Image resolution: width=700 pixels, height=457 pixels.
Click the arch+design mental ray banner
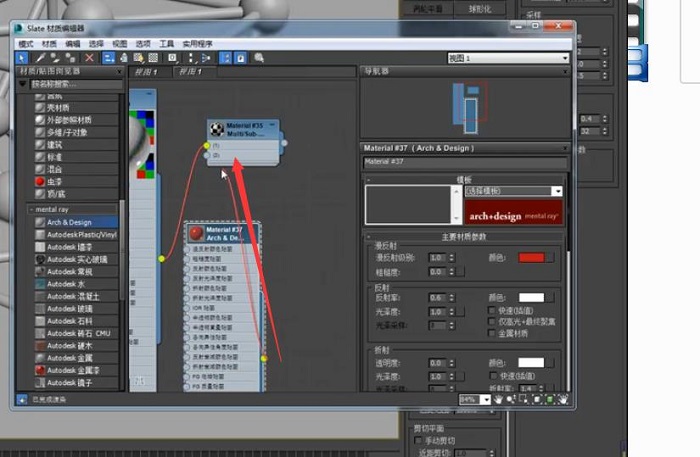click(513, 212)
